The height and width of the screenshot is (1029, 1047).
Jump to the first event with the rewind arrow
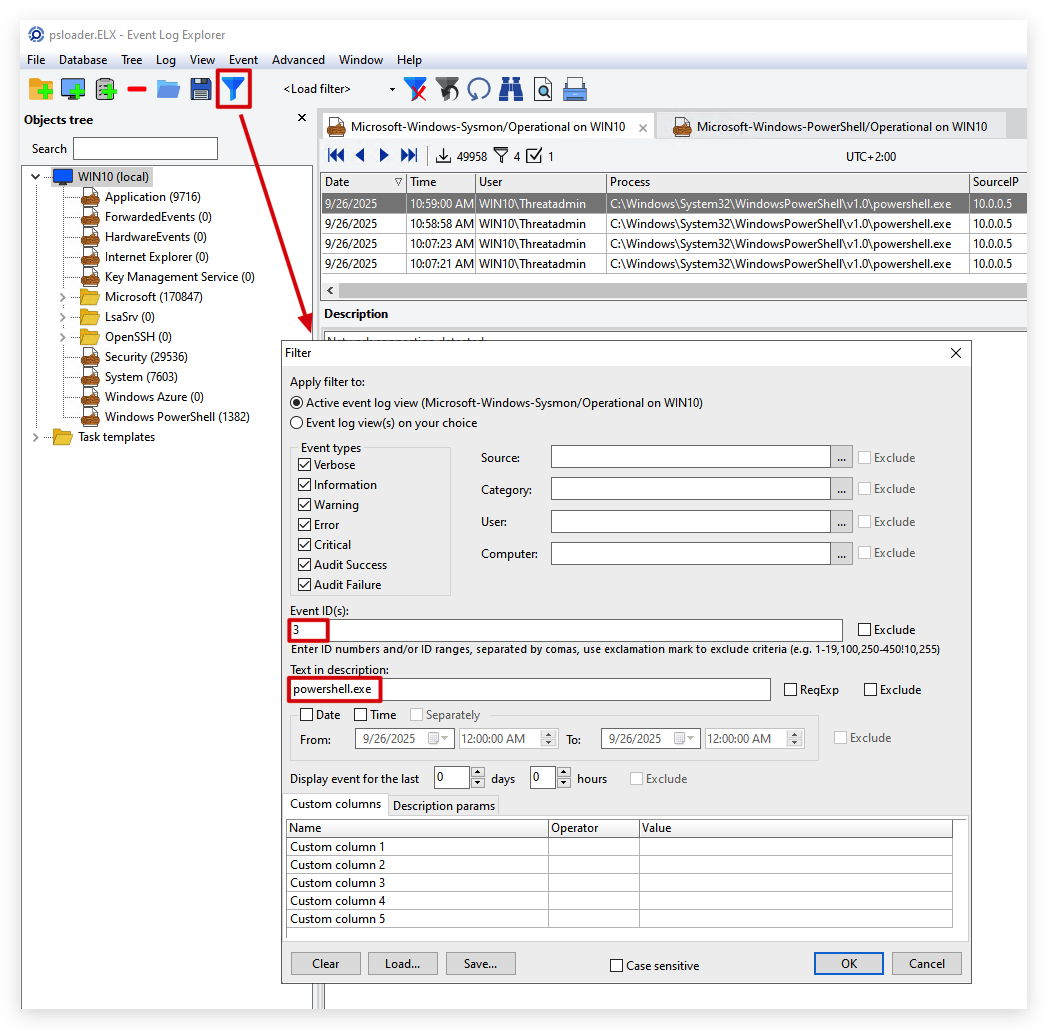click(x=336, y=156)
